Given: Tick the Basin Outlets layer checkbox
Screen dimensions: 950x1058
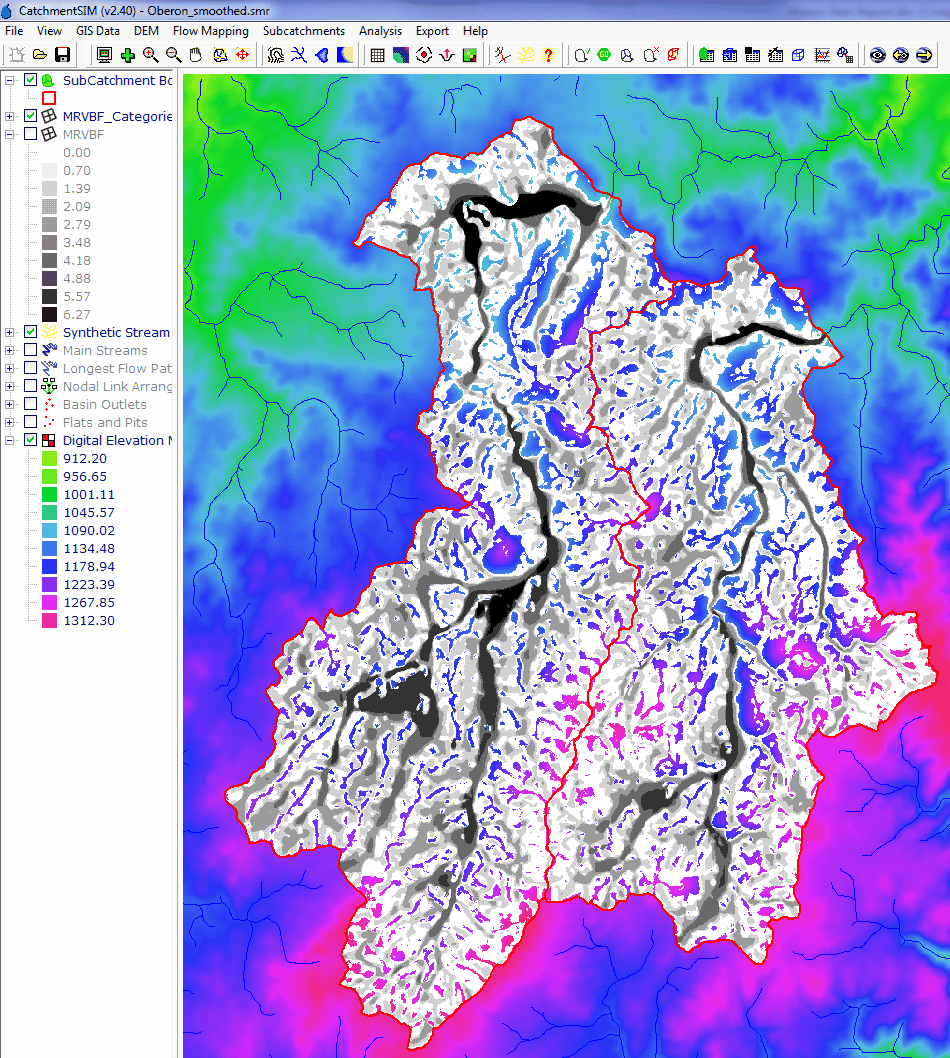Looking at the screenshot, I should click(30, 405).
